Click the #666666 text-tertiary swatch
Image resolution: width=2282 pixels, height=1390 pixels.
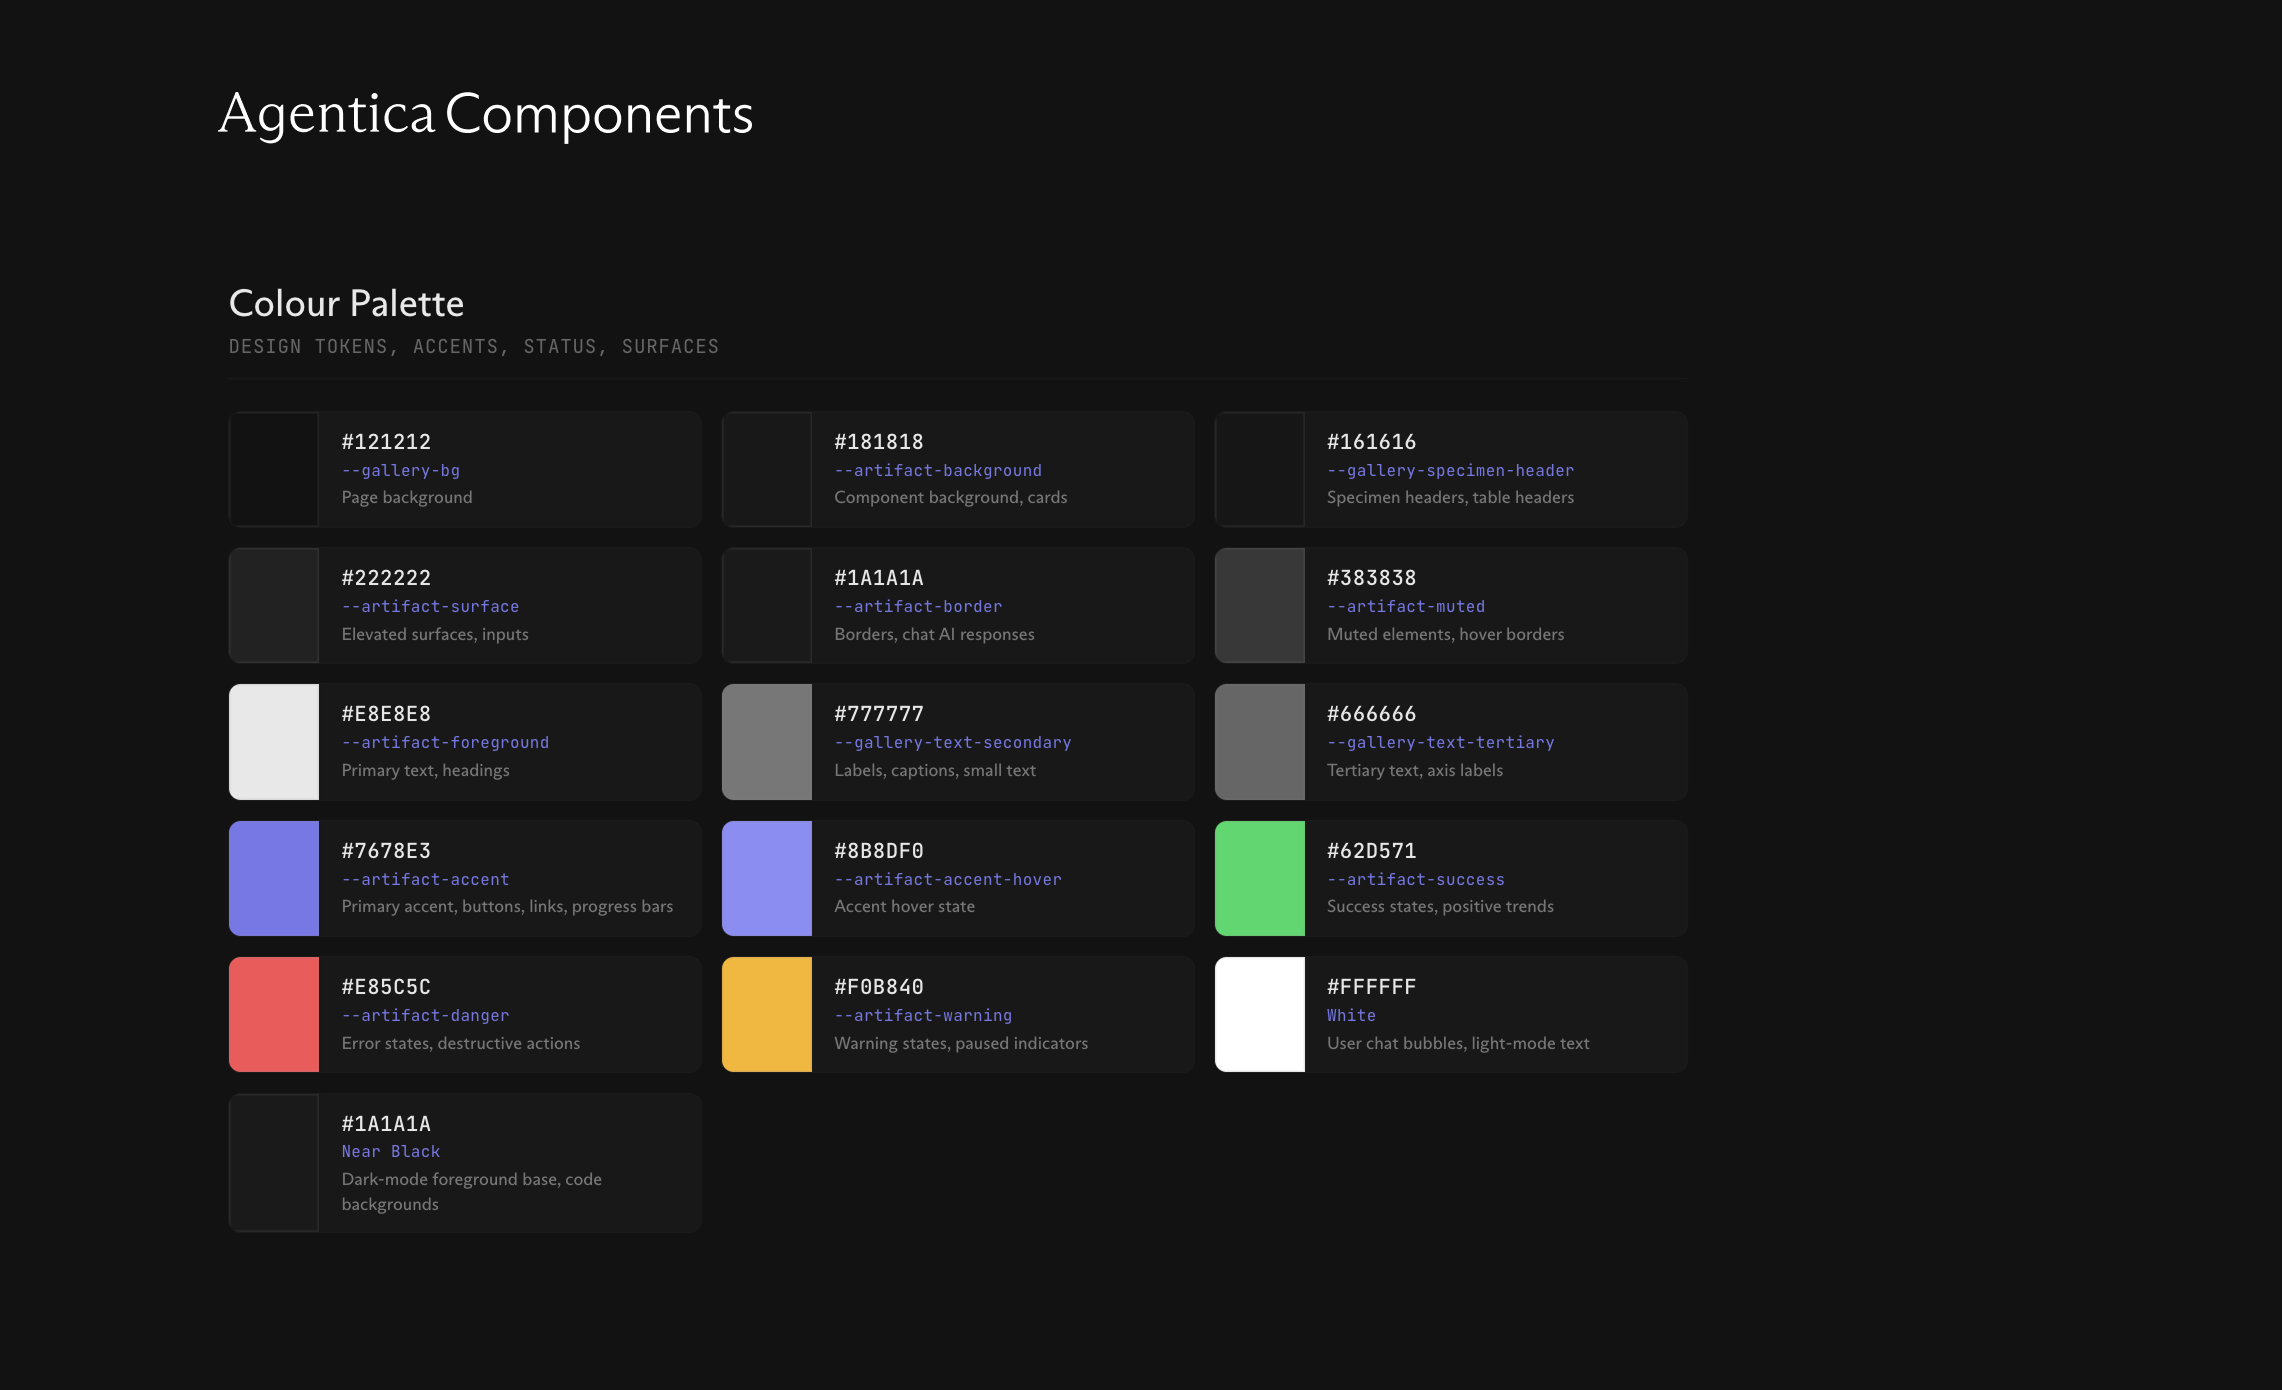coord(1259,741)
